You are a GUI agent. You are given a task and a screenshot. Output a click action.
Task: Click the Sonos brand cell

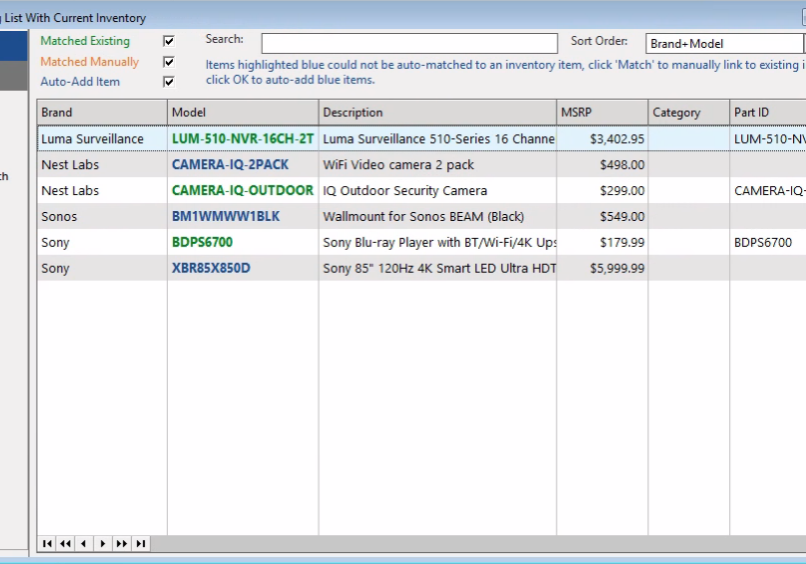click(x=102, y=216)
